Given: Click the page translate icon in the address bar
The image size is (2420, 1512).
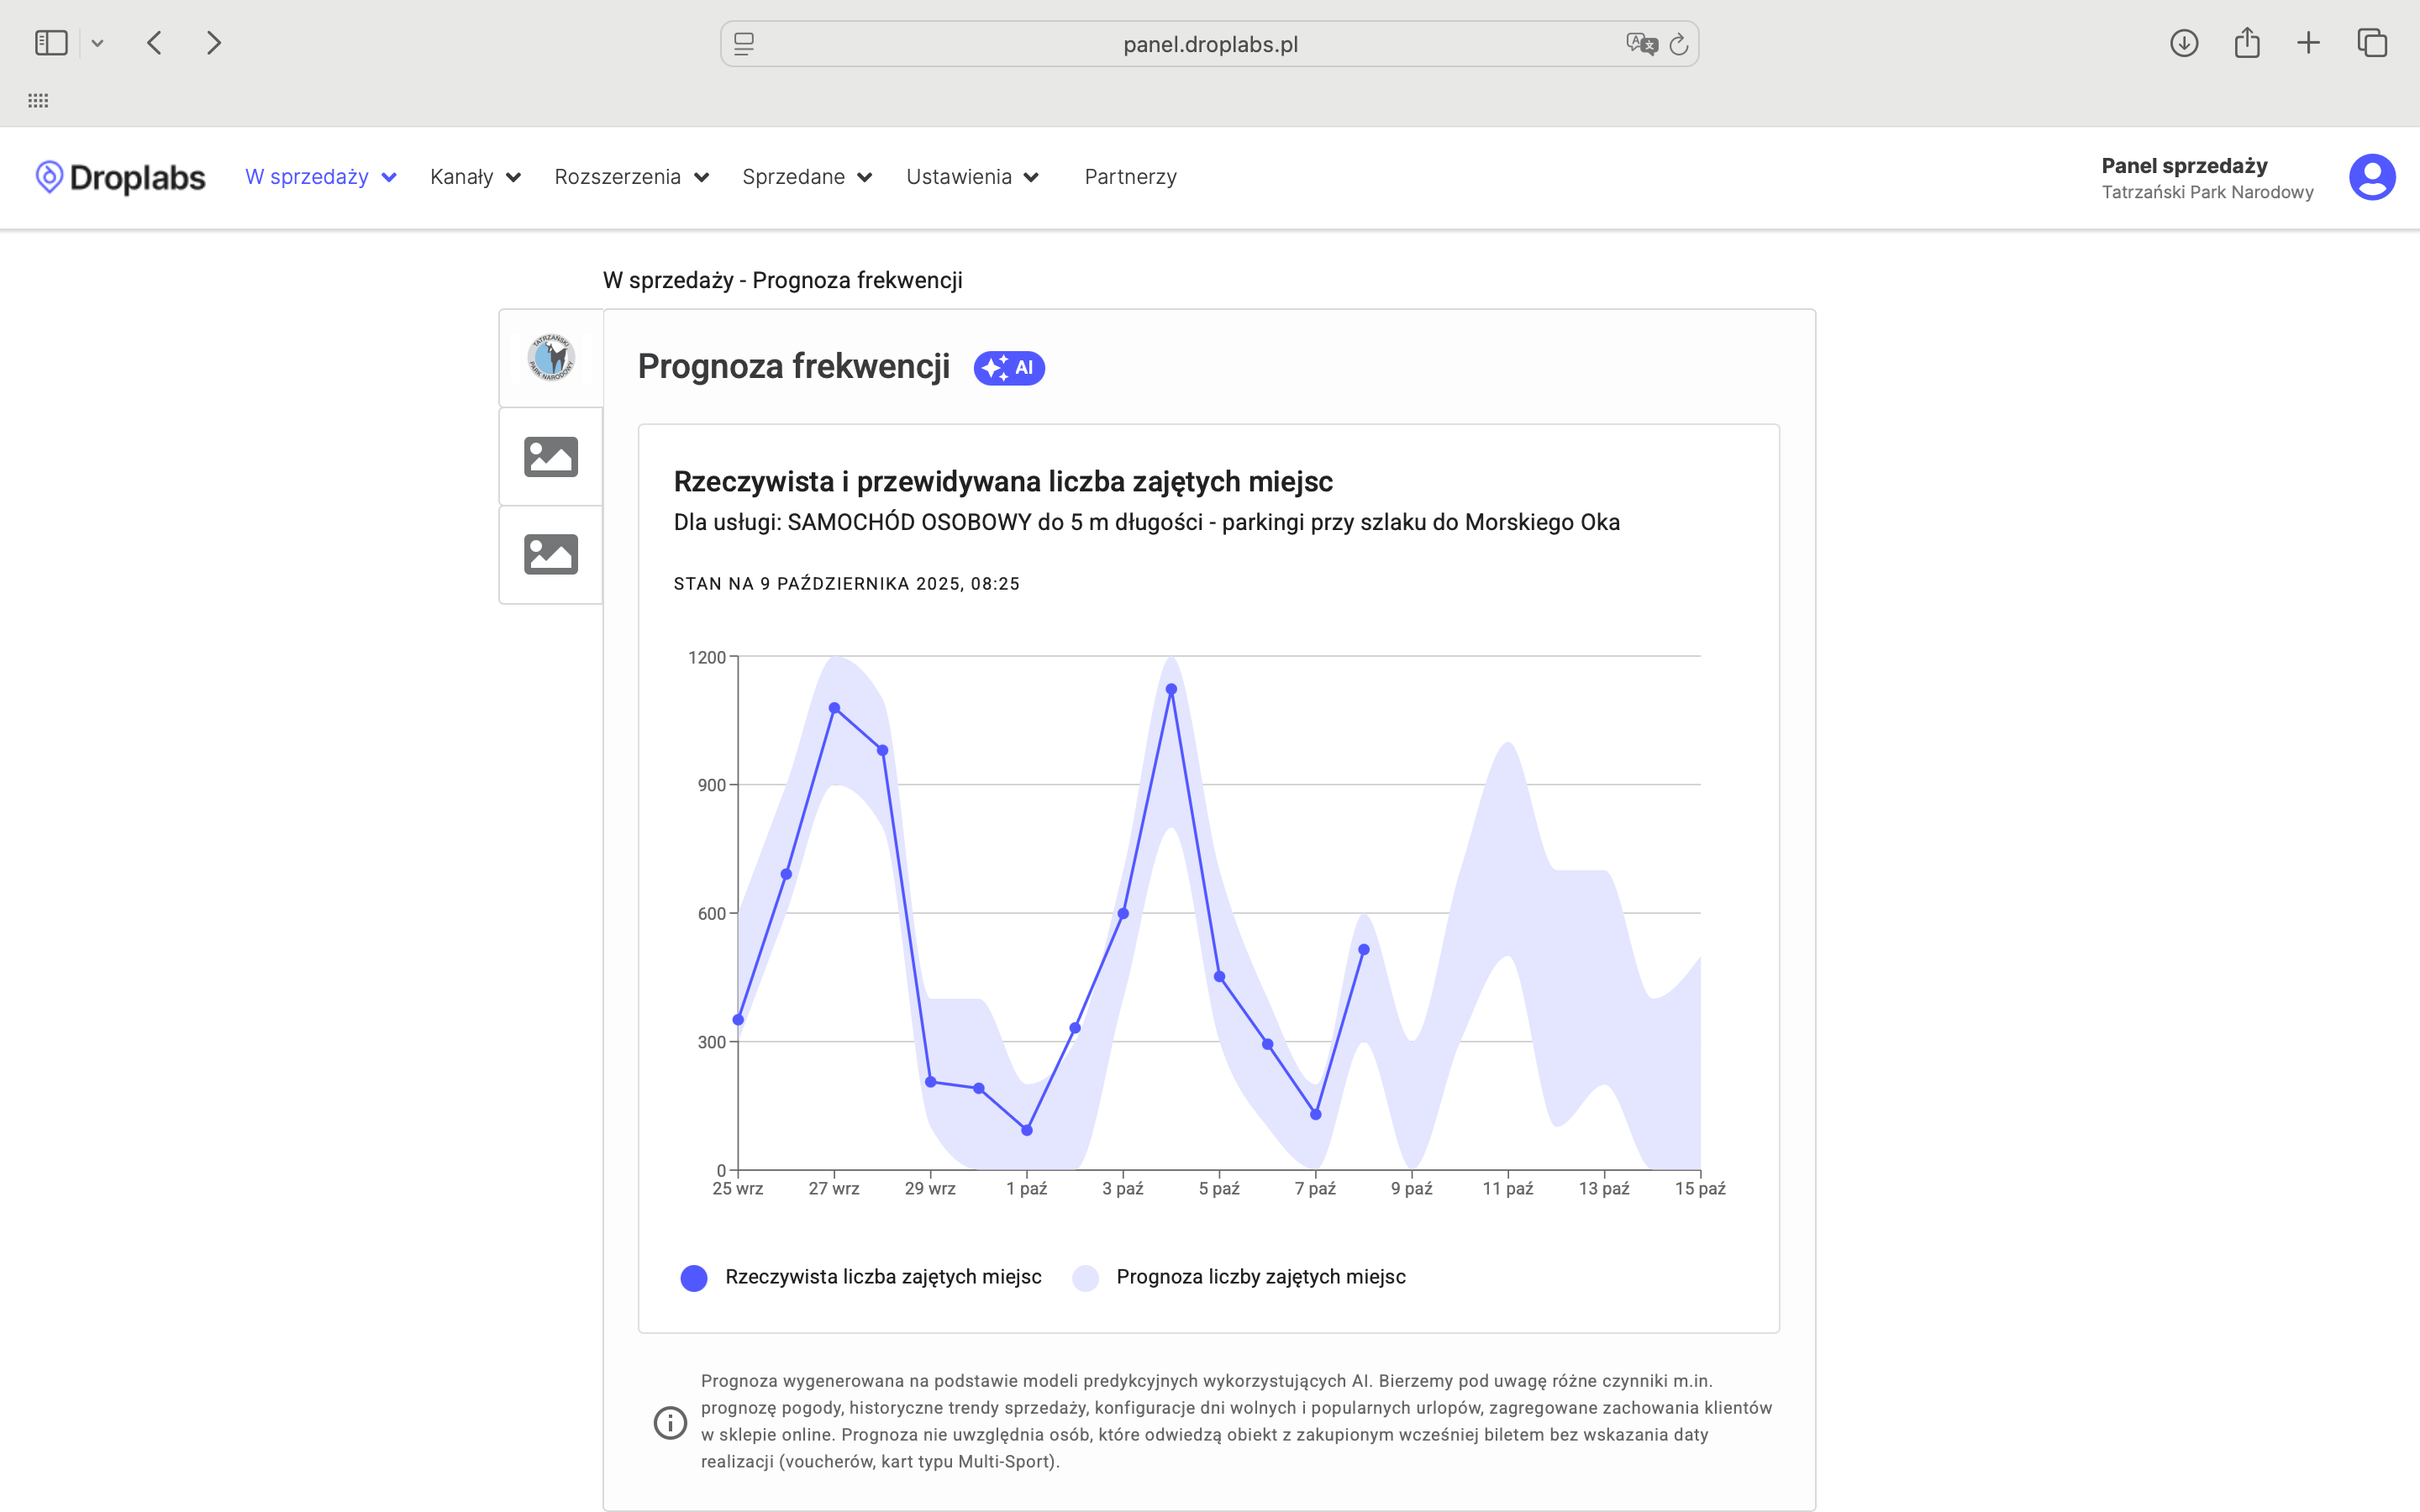Looking at the screenshot, I should (1640, 44).
